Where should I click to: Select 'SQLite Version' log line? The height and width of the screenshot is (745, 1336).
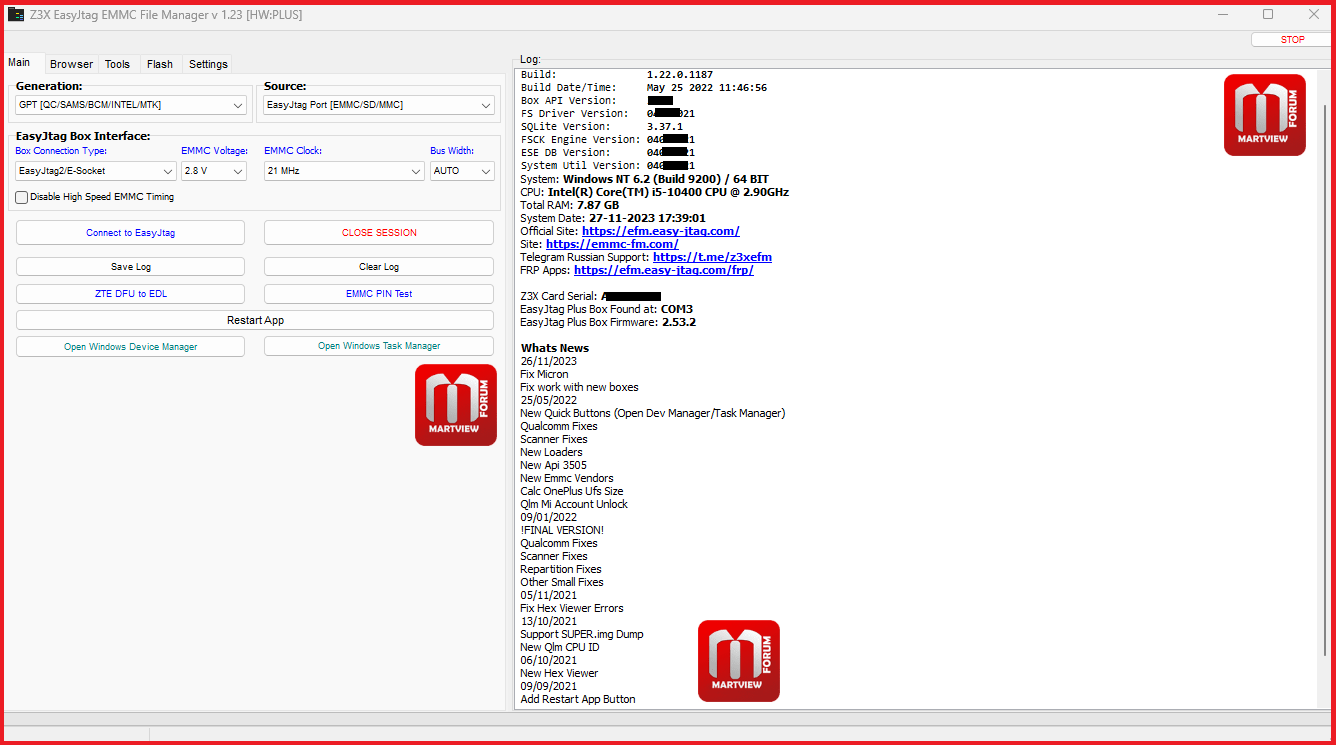tap(602, 127)
